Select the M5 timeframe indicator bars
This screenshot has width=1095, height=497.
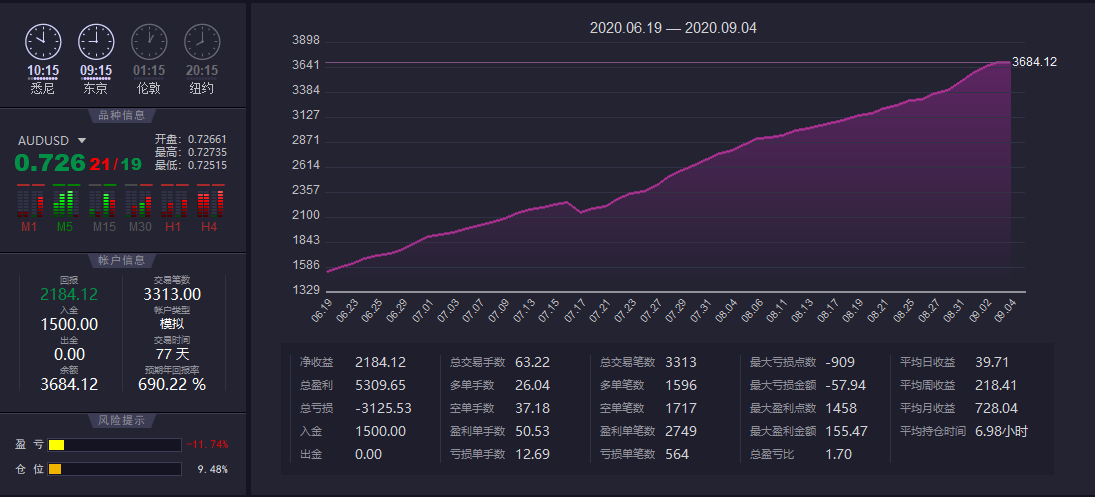point(64,202)
